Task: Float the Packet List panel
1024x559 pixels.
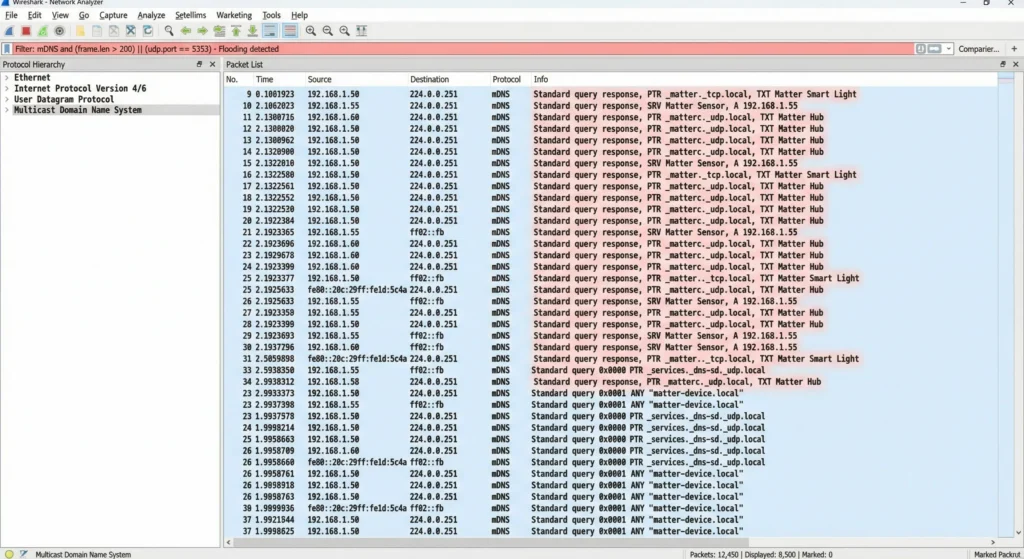Action: click(1002, 64)
